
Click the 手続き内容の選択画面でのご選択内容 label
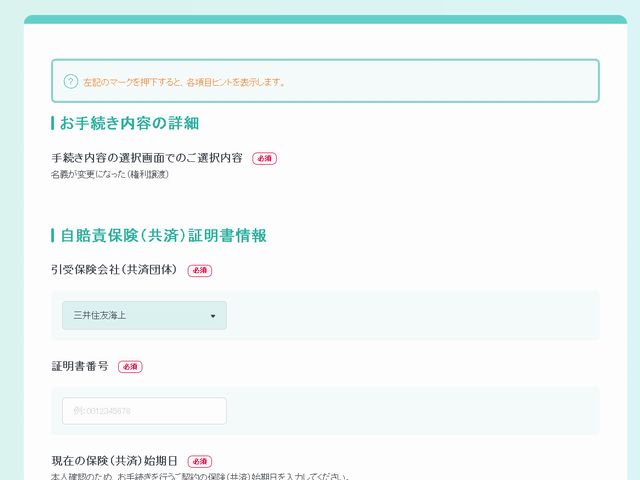(x=146, y=158)
